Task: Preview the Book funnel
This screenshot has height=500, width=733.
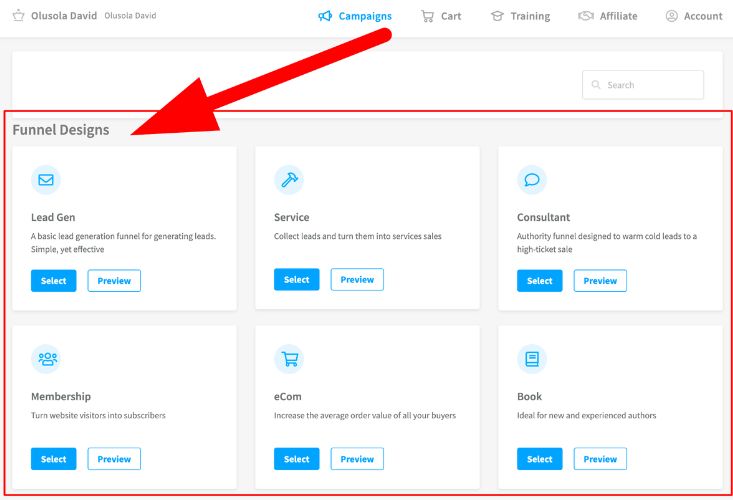Action: (x=600, y=459)
